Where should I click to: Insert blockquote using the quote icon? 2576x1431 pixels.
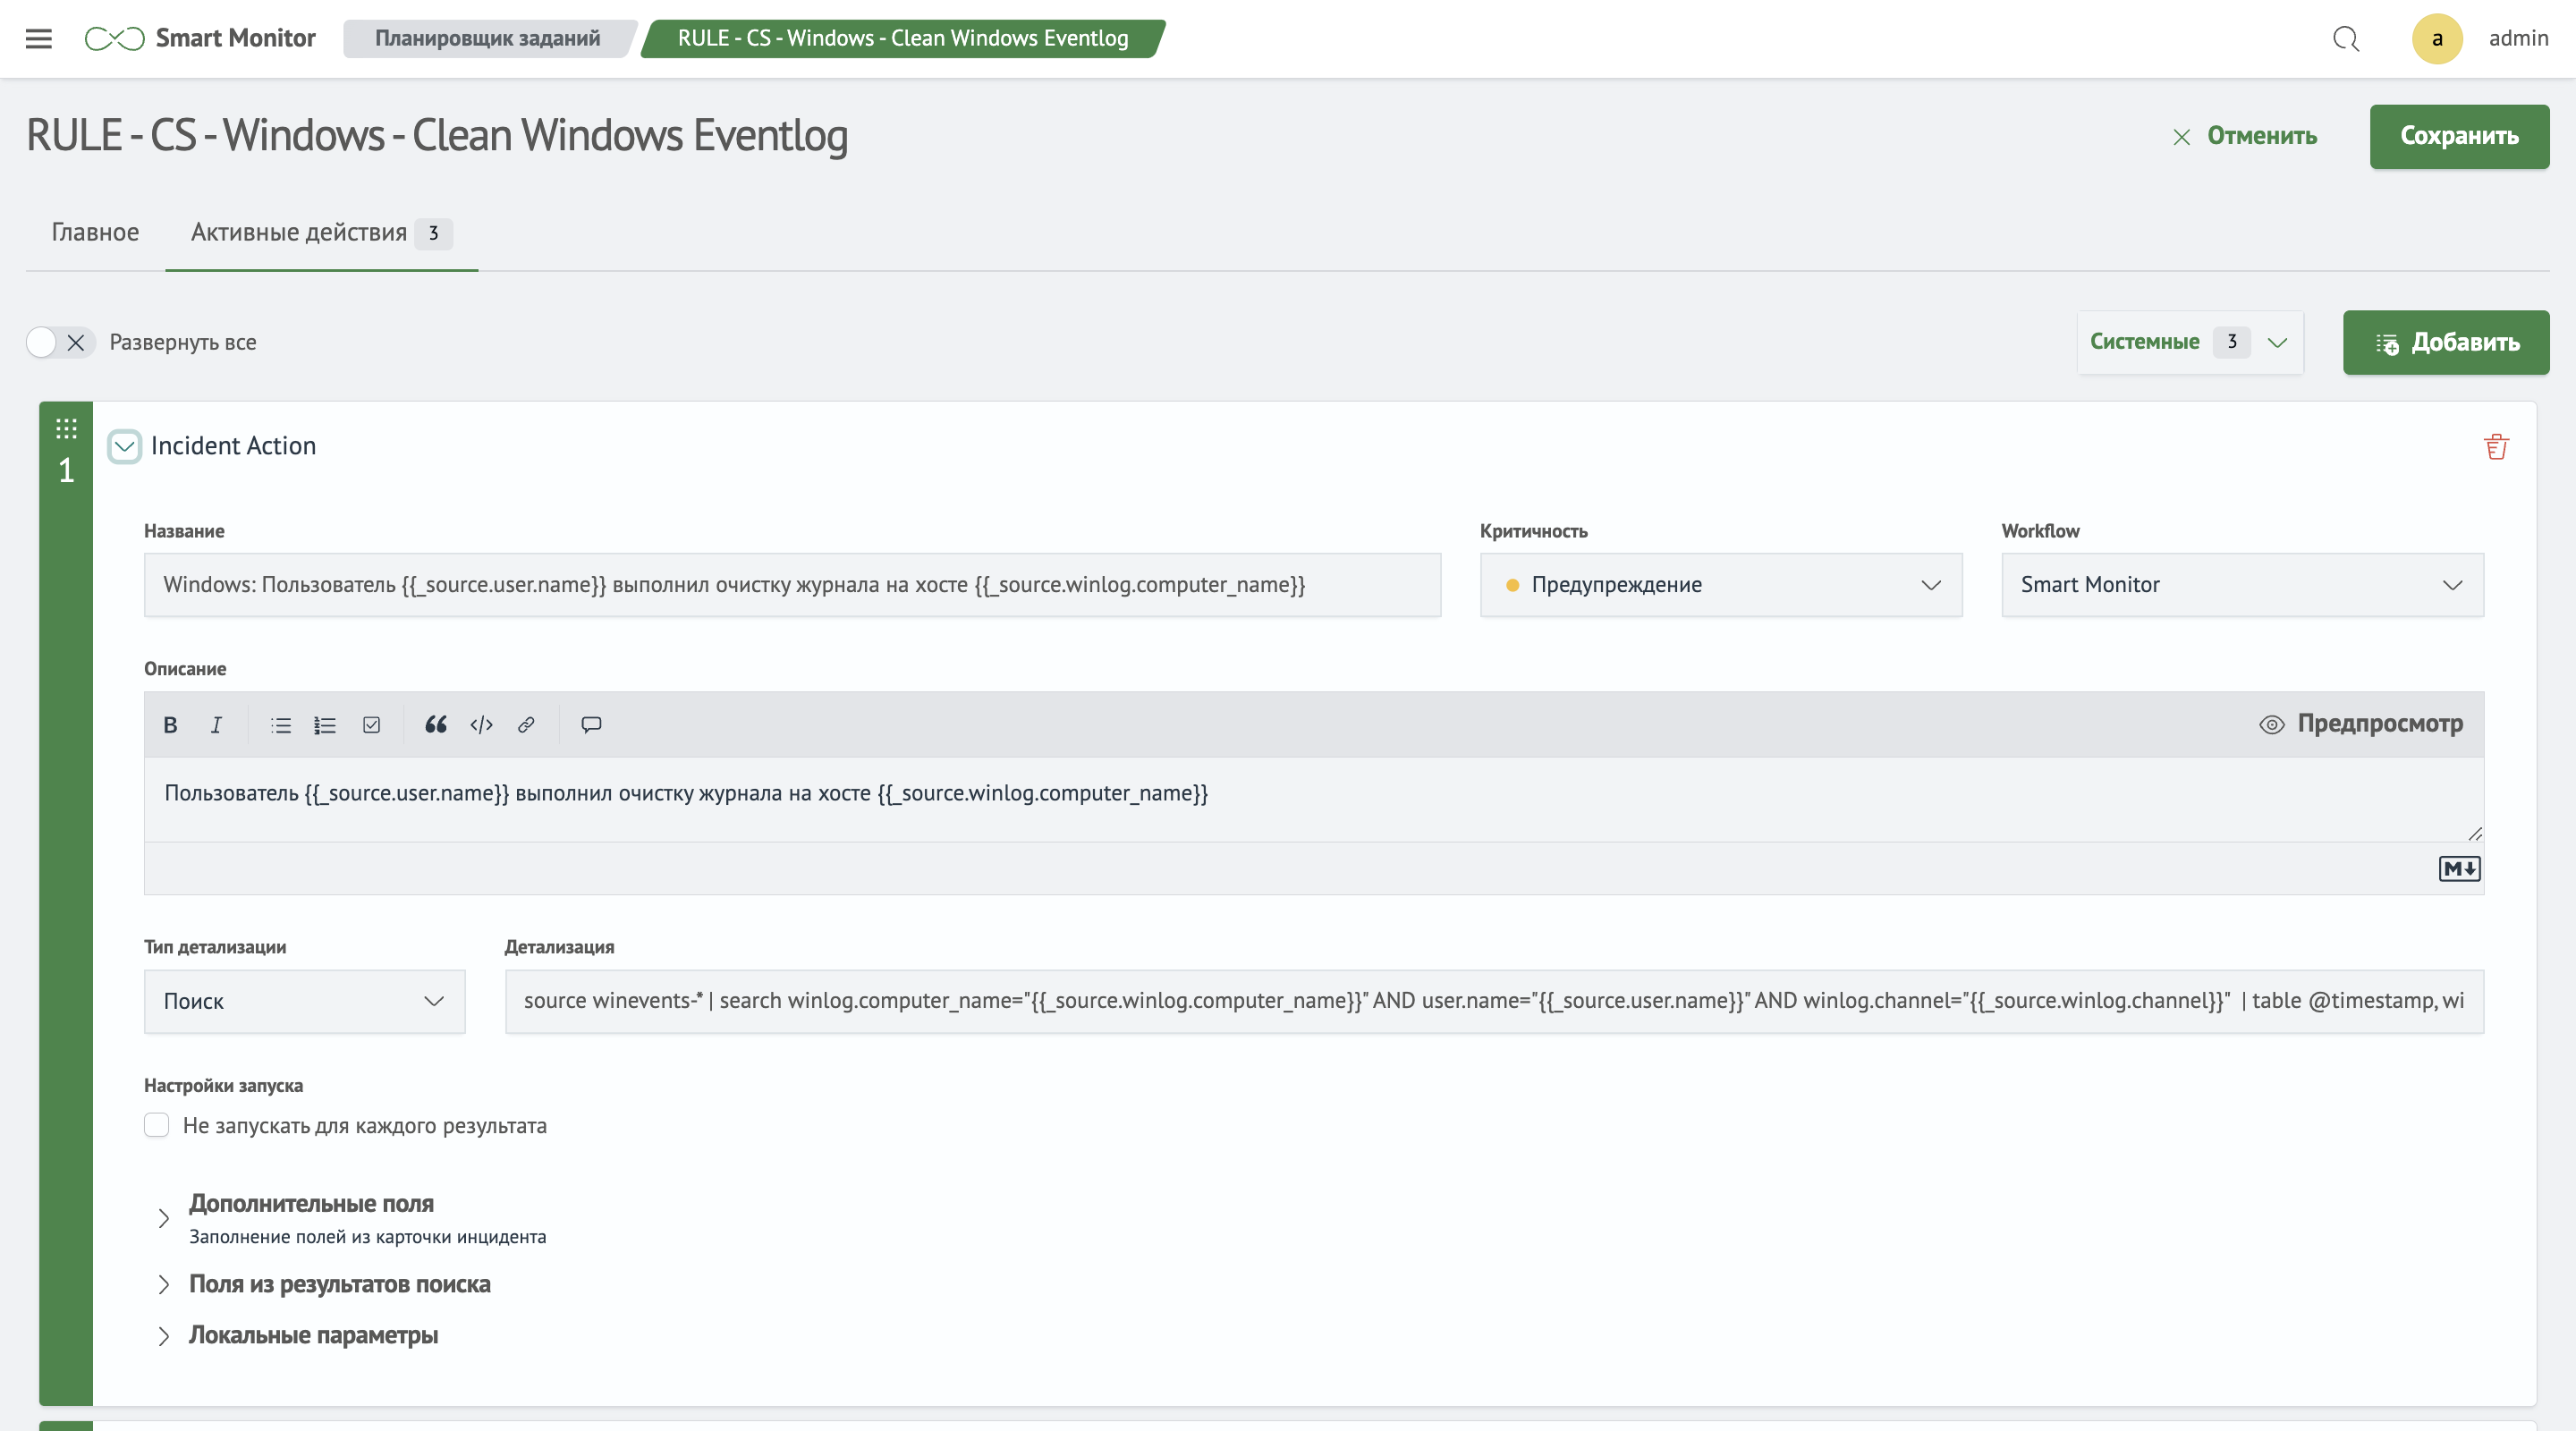click(x=435, y=725)
